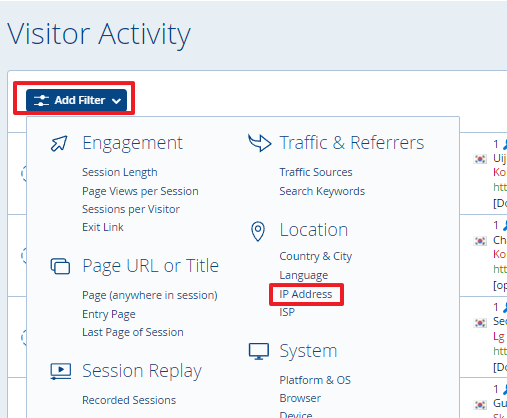The width and height of the screenshot is (507, 418).
Task: Click the Location section heading
Action: (x=314, y=230)
